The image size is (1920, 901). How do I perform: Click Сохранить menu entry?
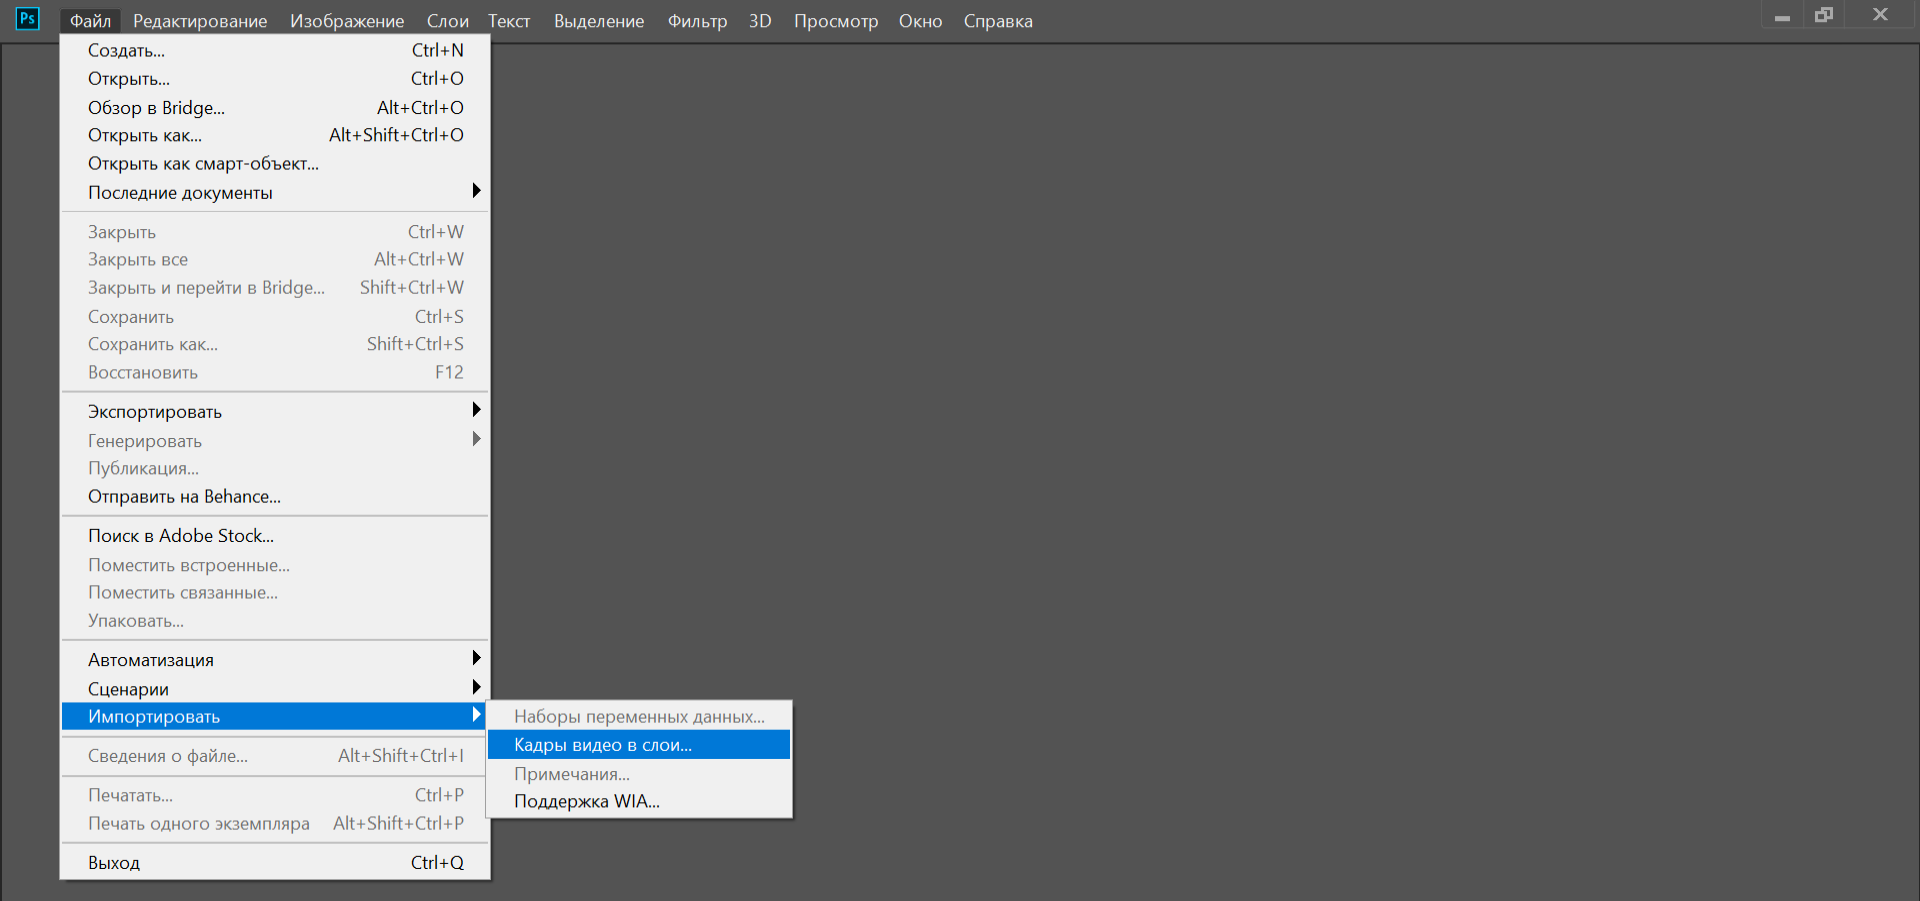click(275, 316)
